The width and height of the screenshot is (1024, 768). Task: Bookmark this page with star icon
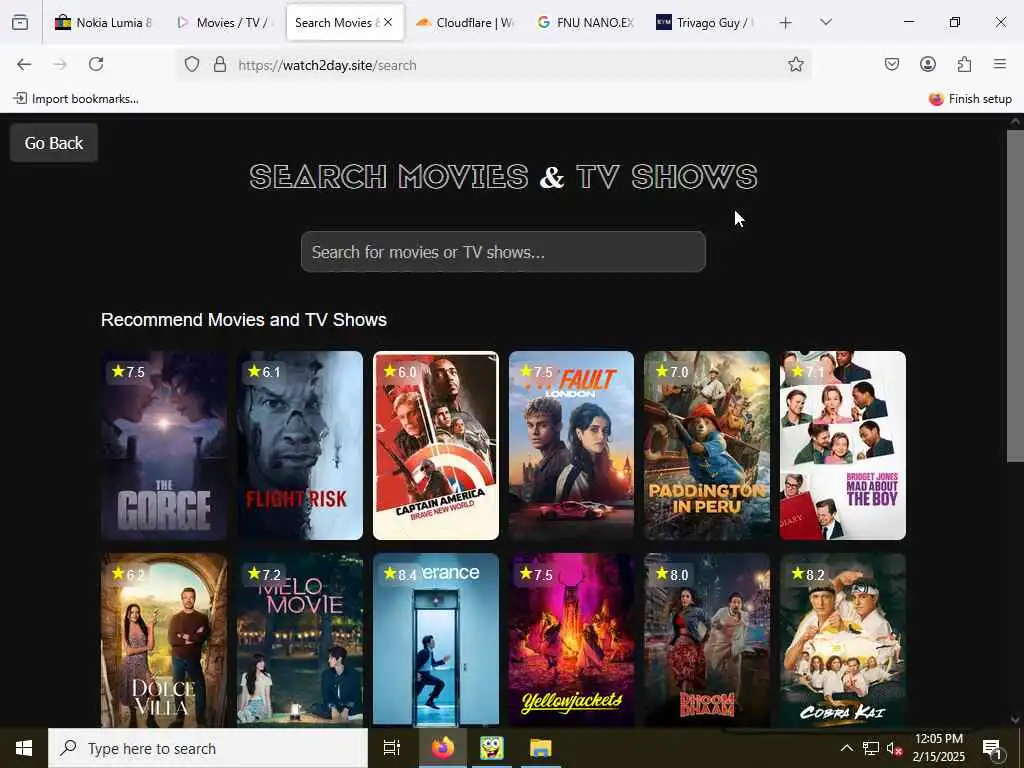[795, 64]
